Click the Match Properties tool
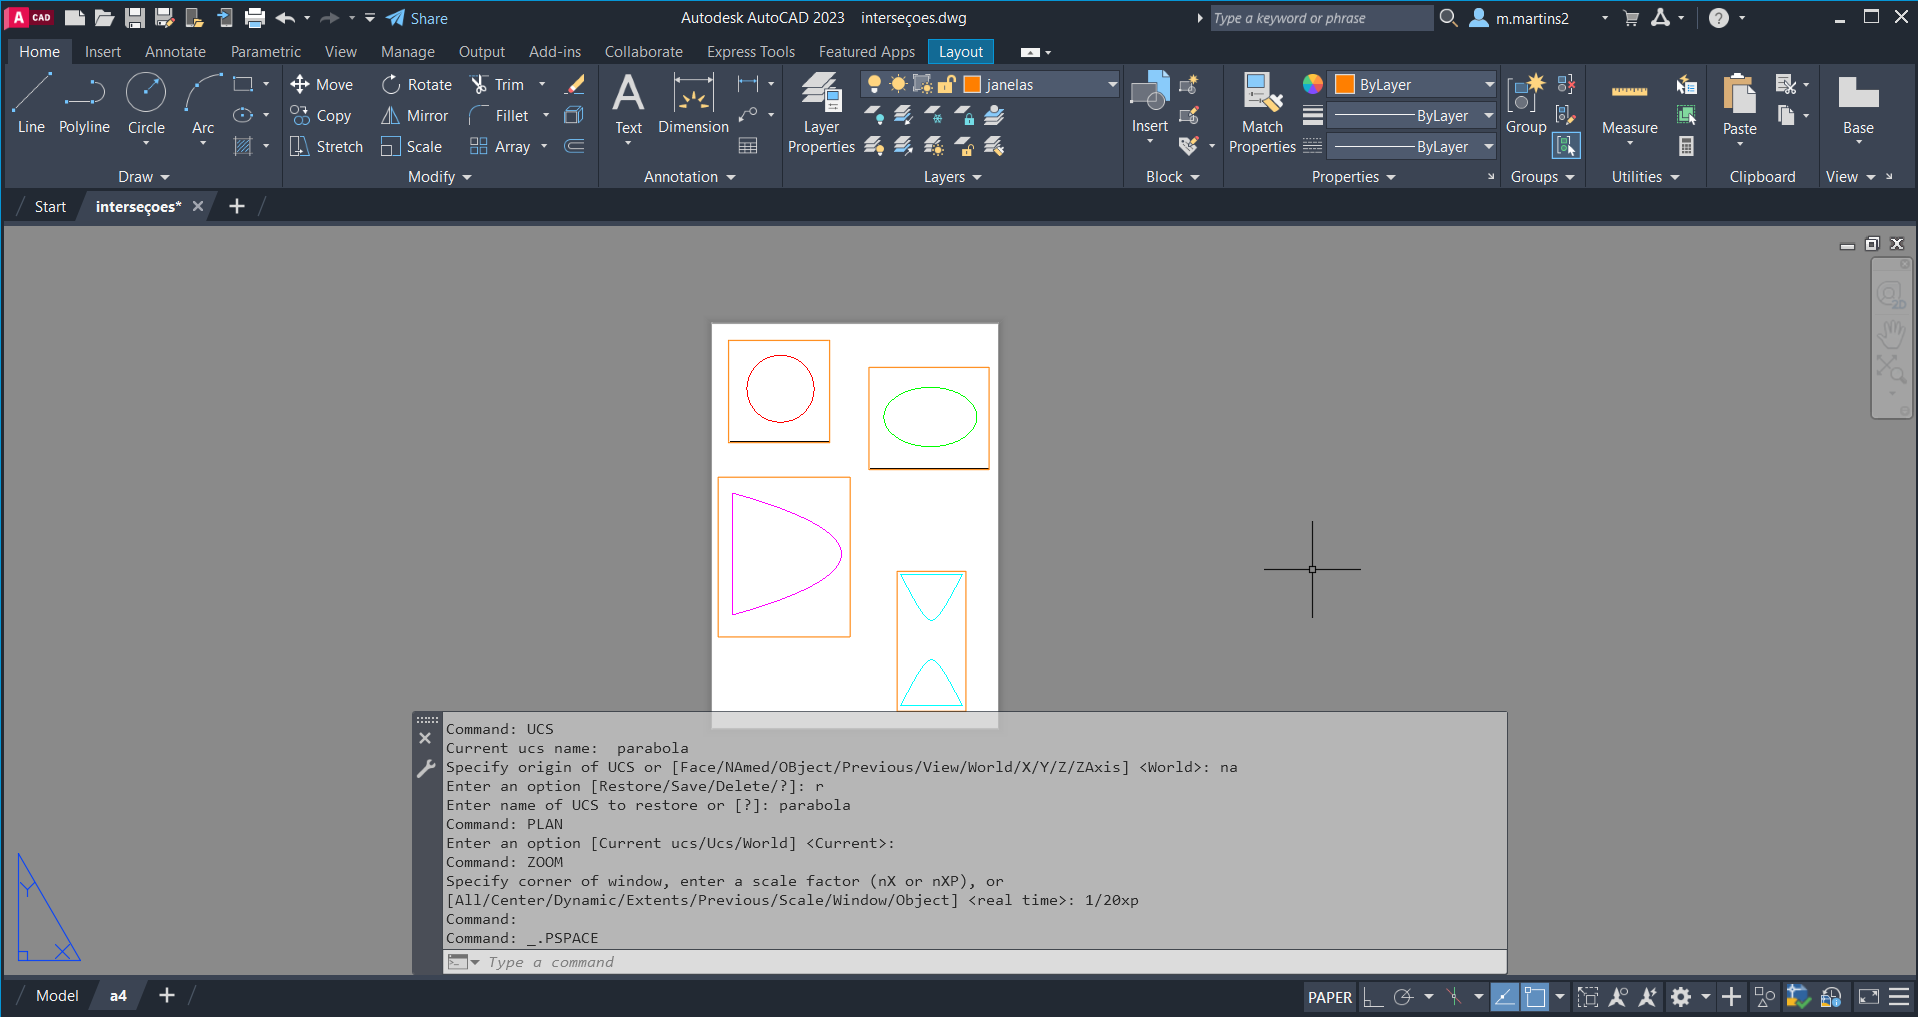 click(1262, 113)
